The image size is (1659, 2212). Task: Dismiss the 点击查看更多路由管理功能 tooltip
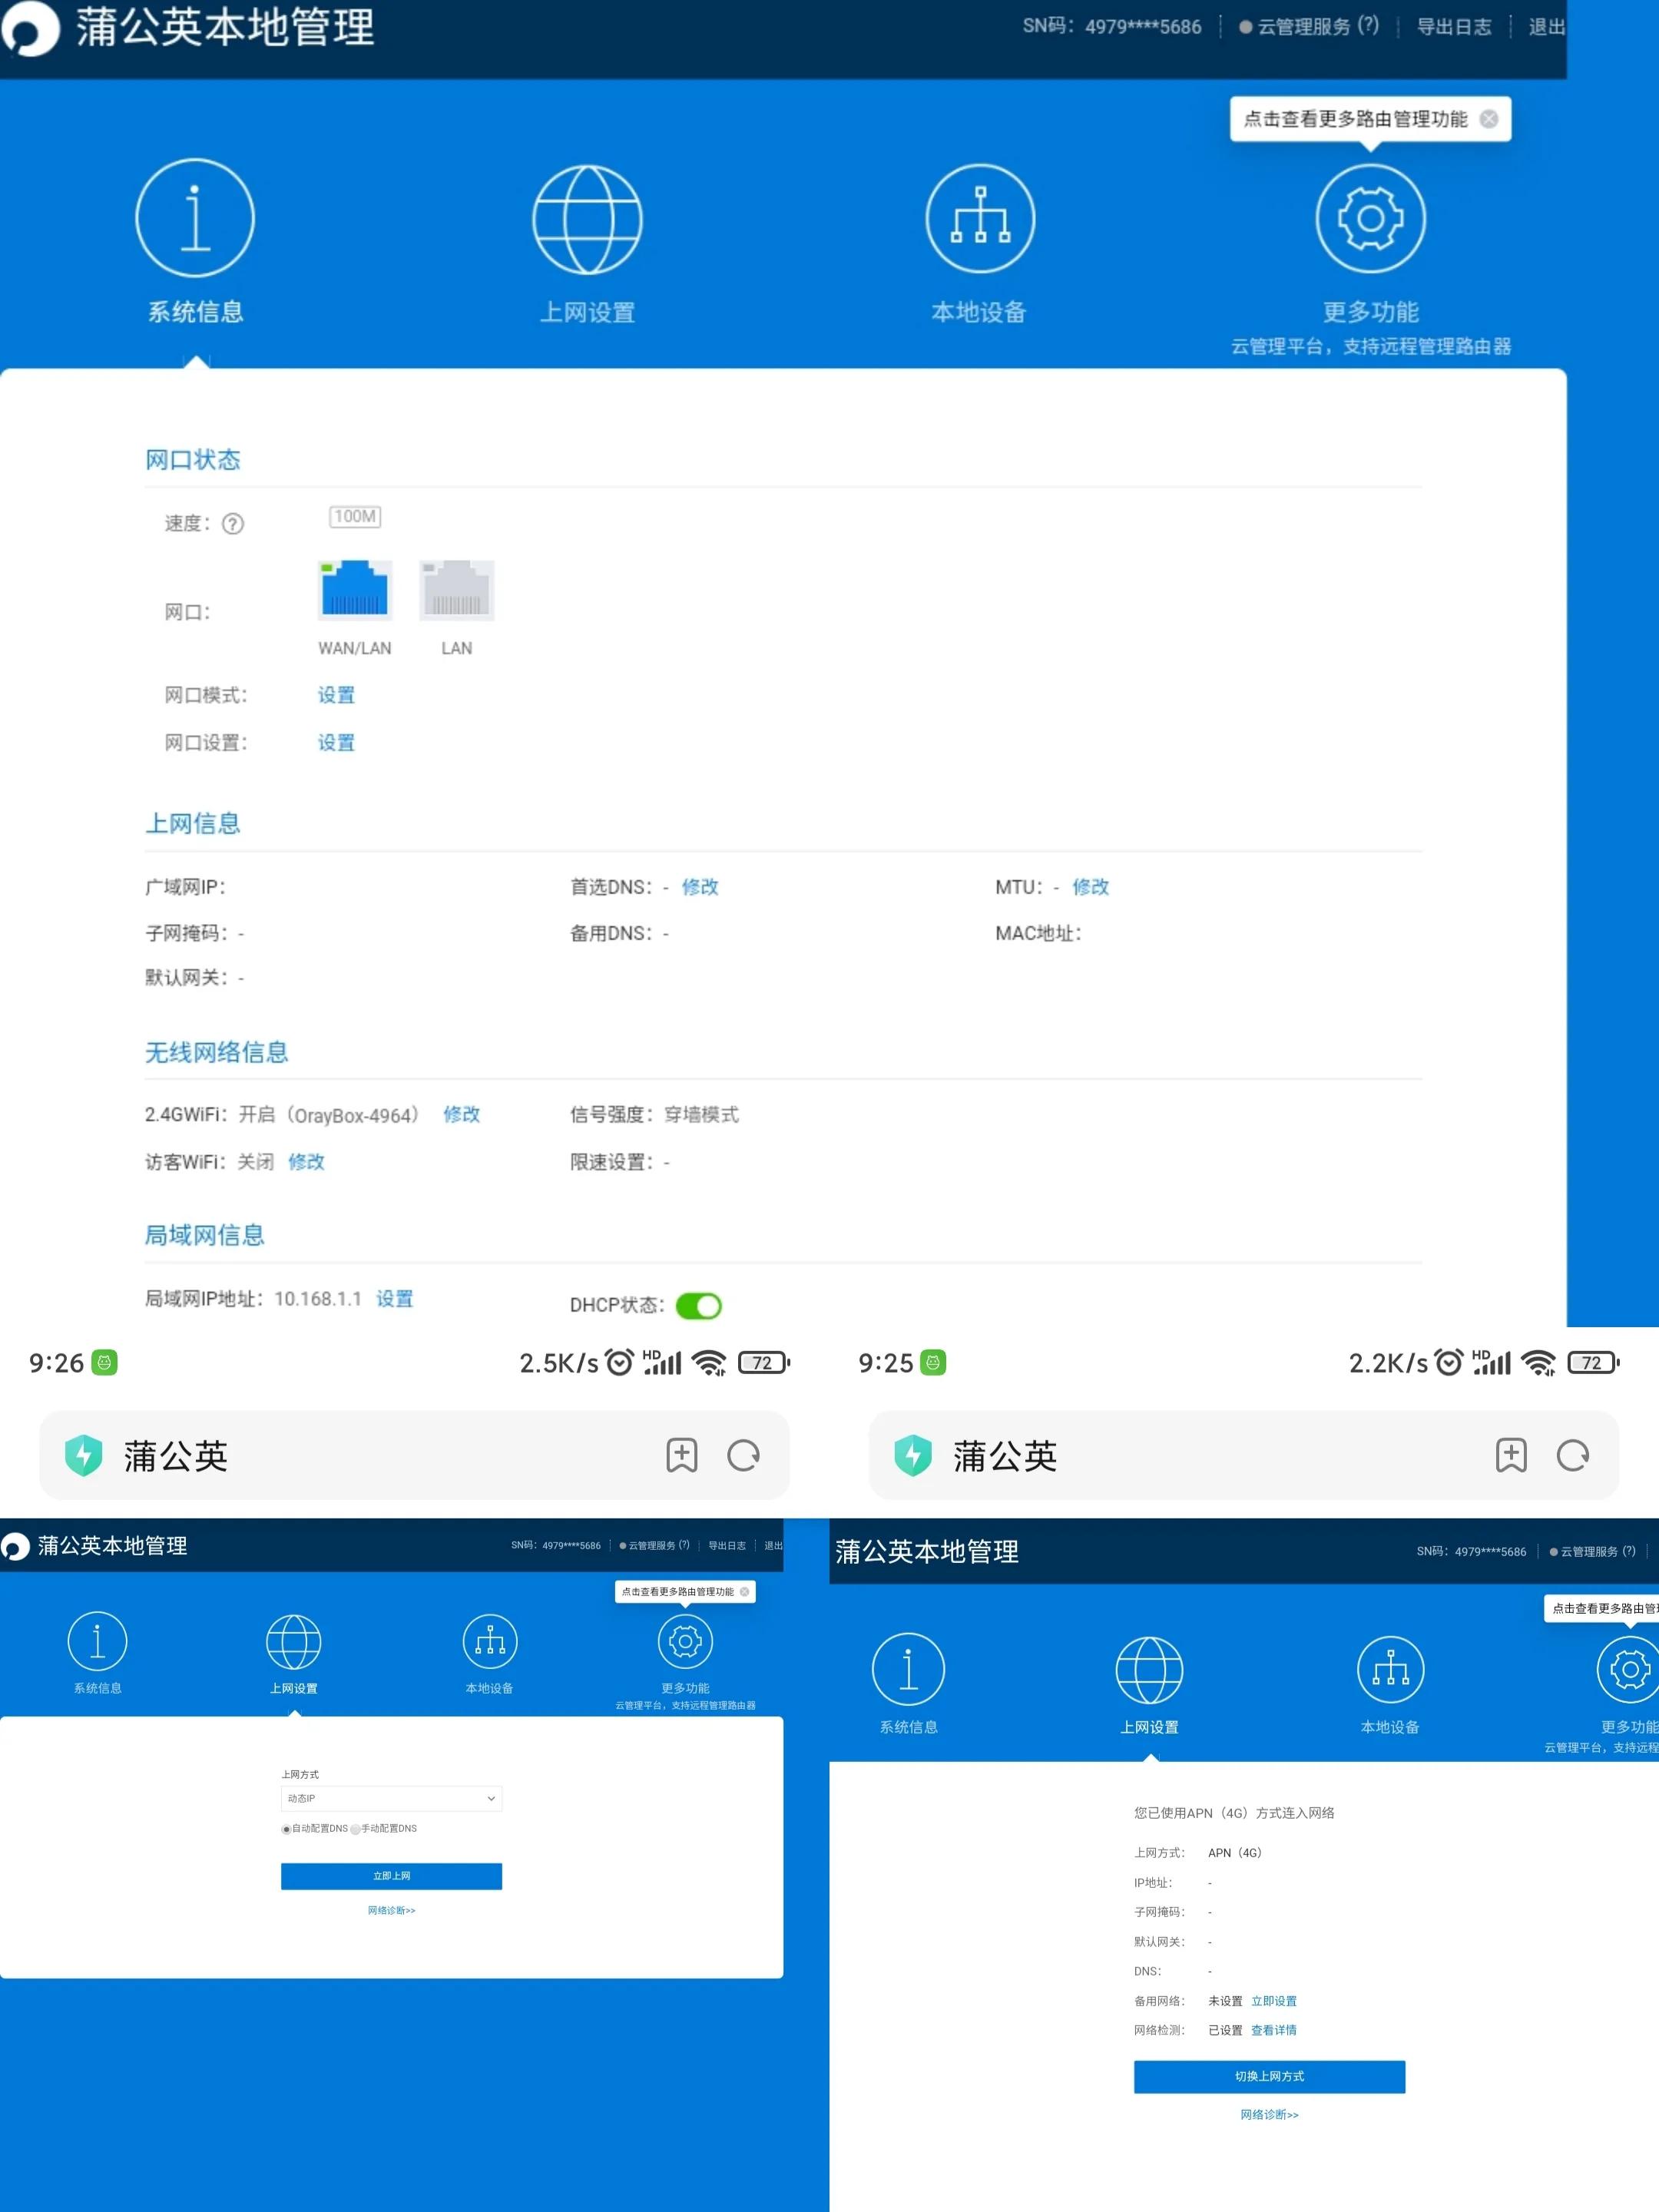(x=1489, y=118)
